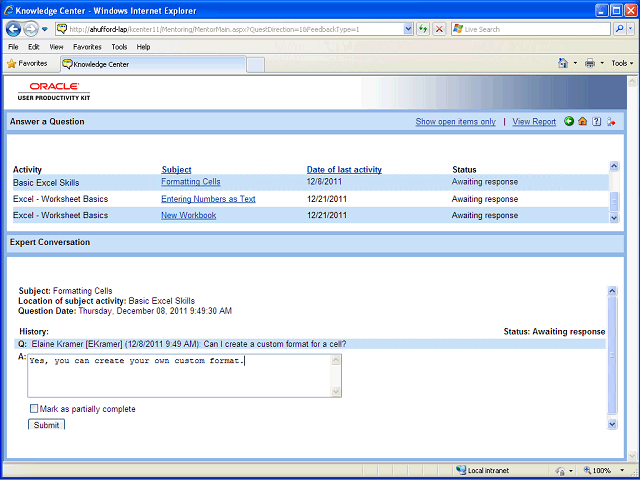Click the browser Back arrow button

tap(13, 29)
